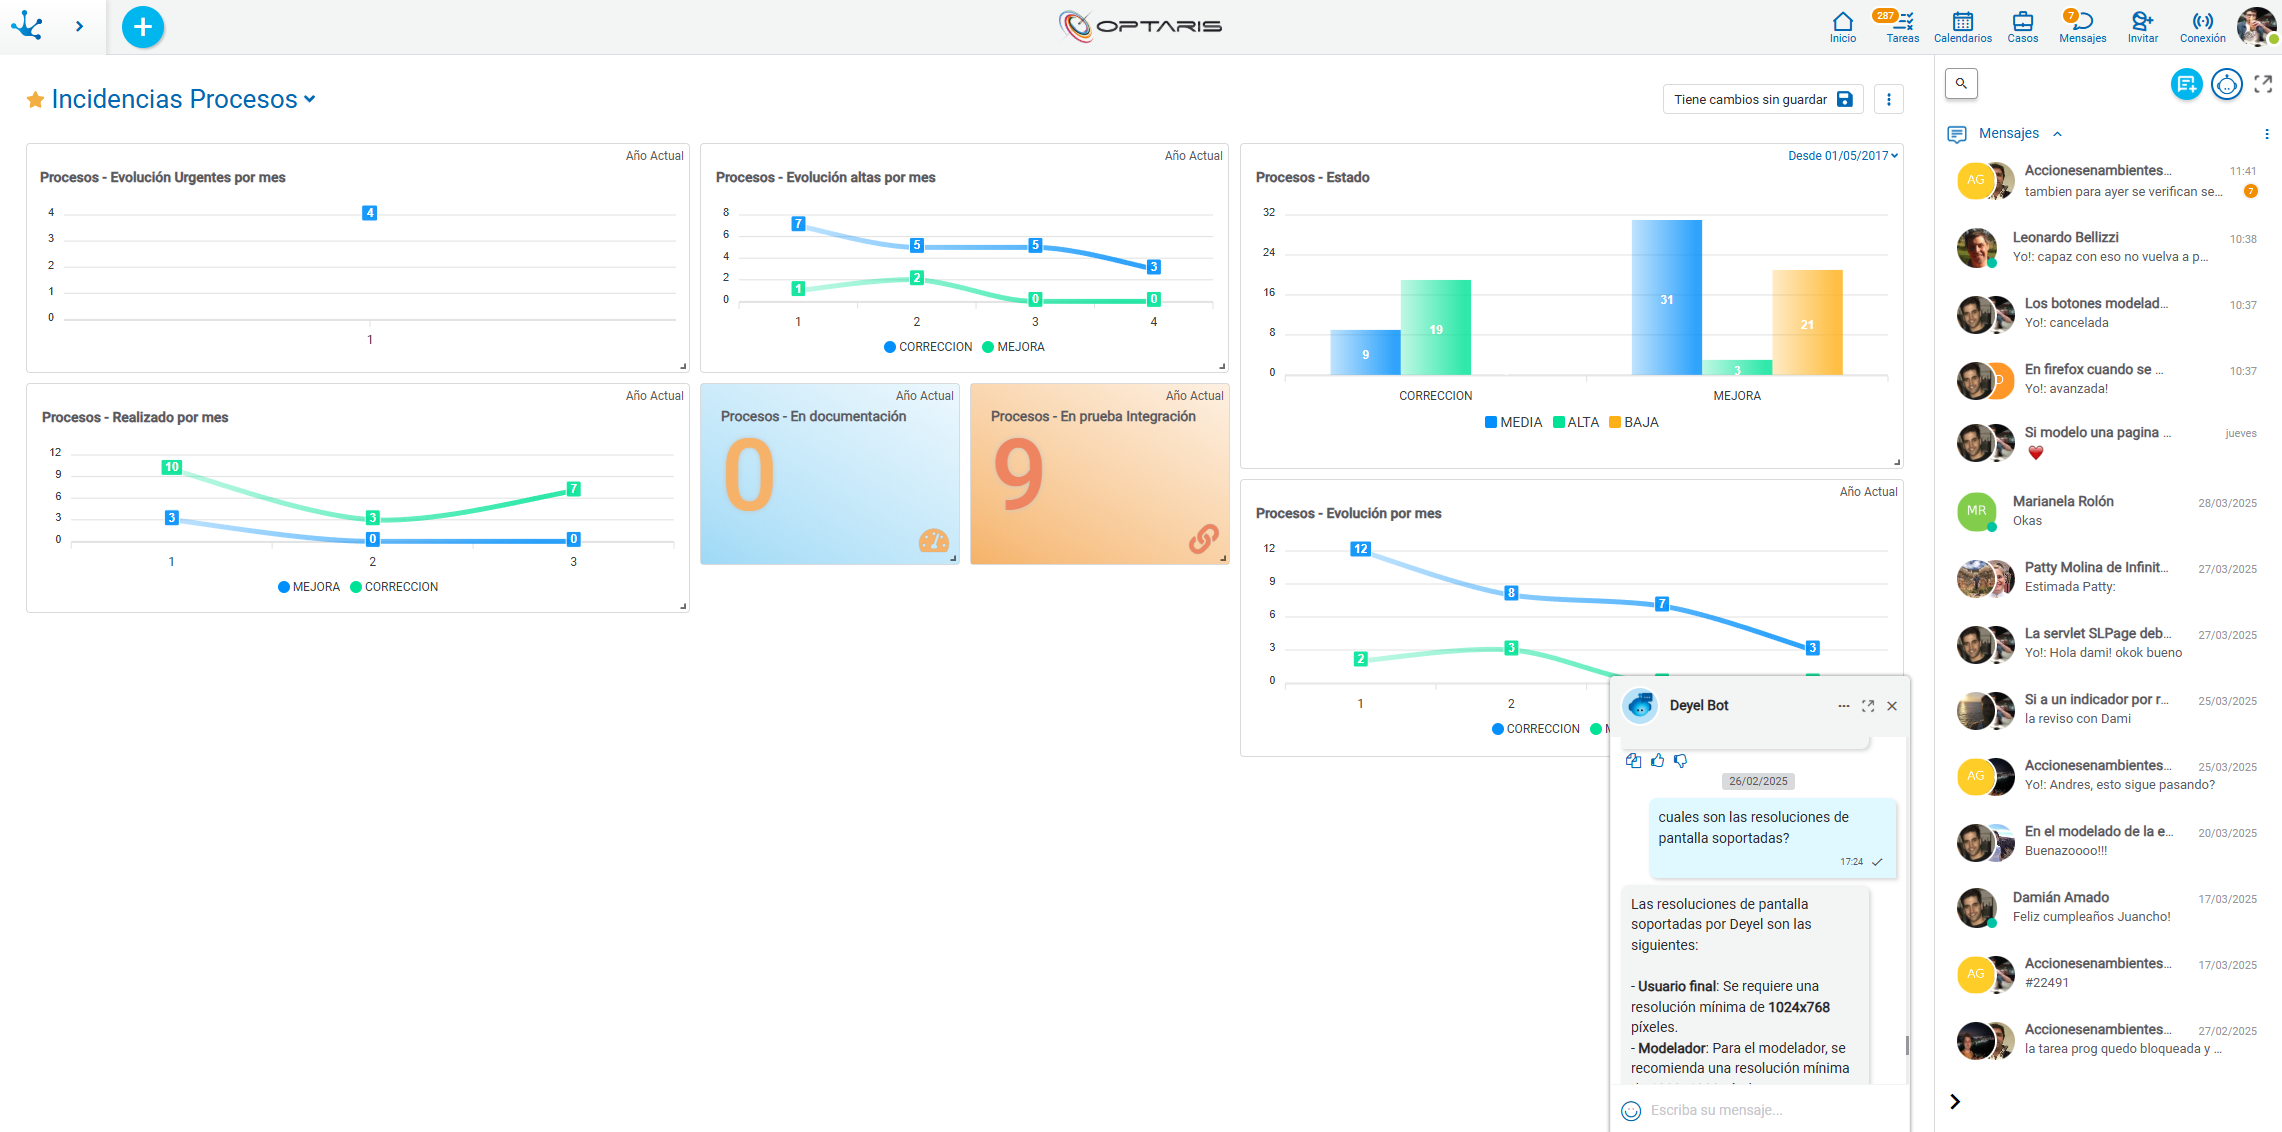The image size is (2282, 1132).
Task: Collapse the Mensajes section chevron
Action: tap(2057, 134)
